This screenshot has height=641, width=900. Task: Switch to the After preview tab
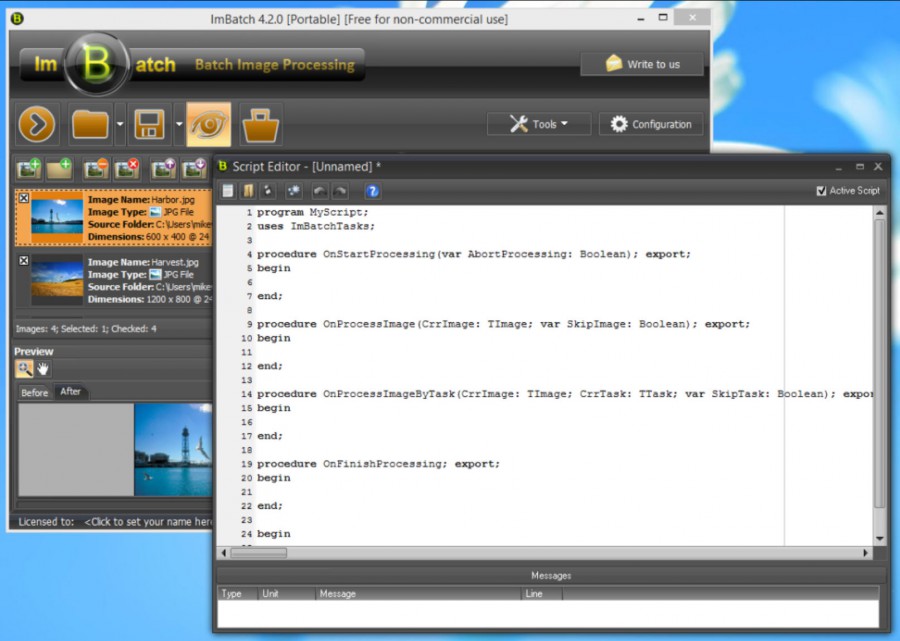tap(71, 393)
